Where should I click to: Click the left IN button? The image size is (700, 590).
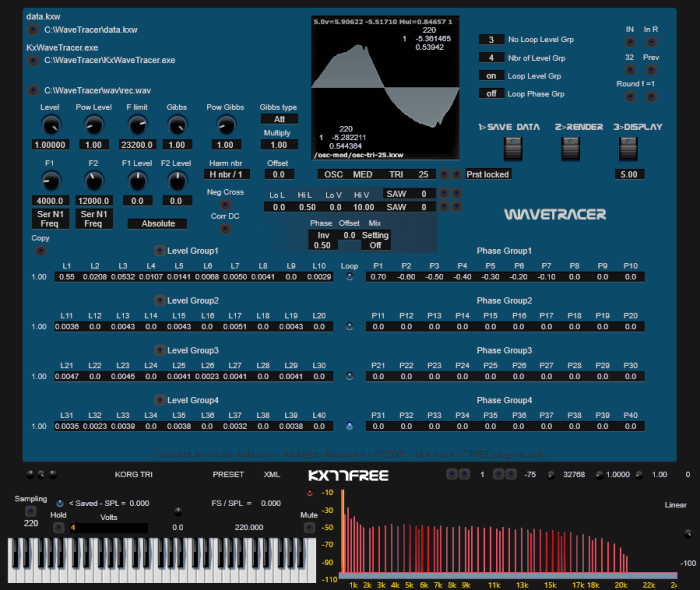click(x=630, y=42)
